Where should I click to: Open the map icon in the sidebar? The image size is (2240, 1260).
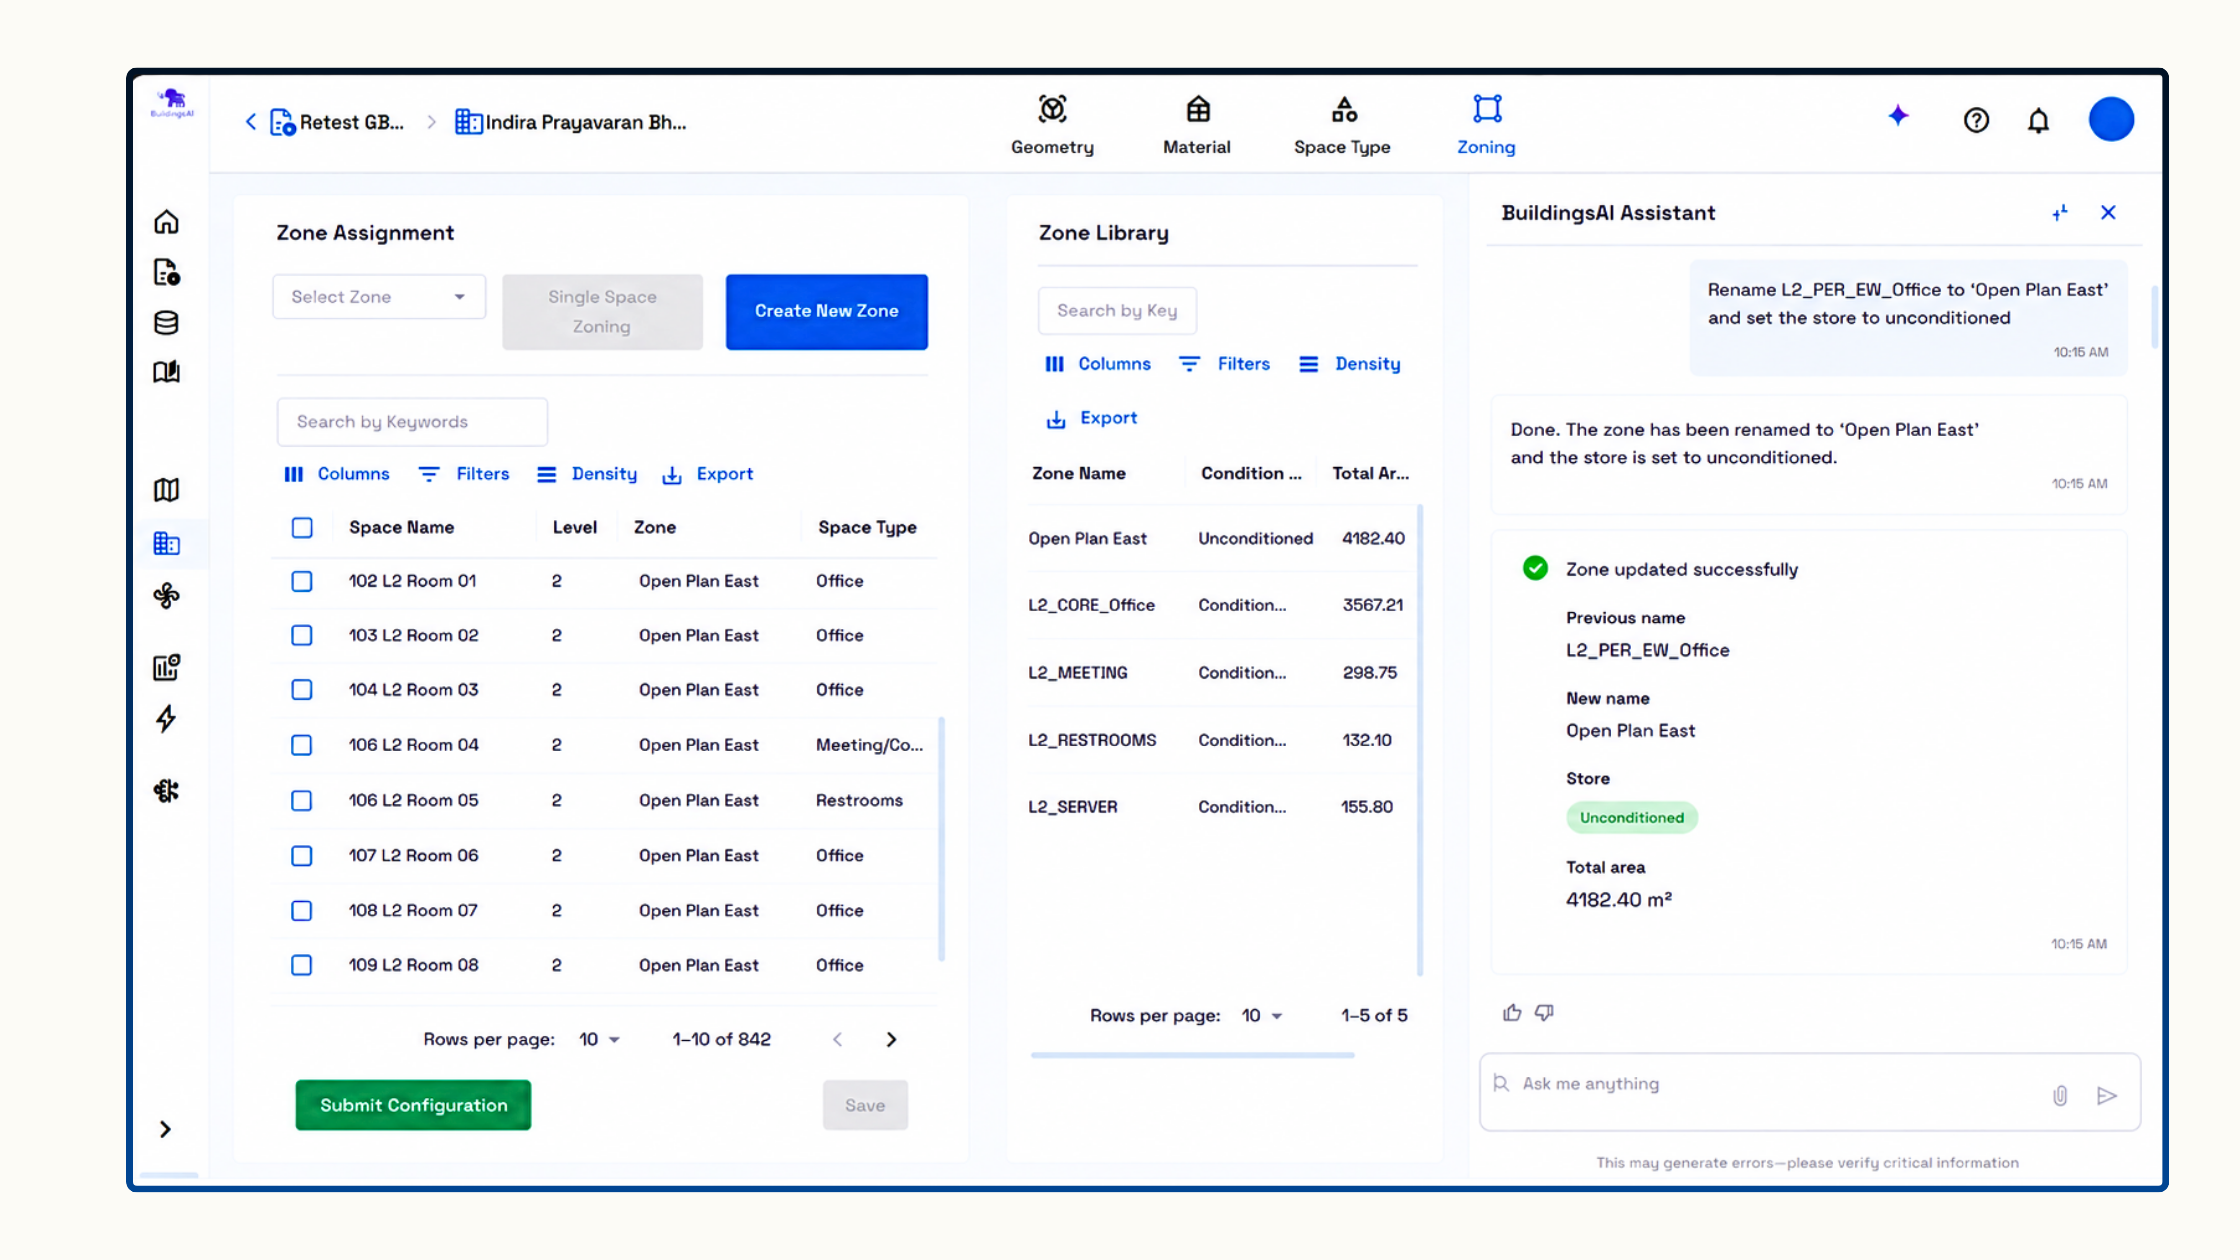tap(166, 490)
